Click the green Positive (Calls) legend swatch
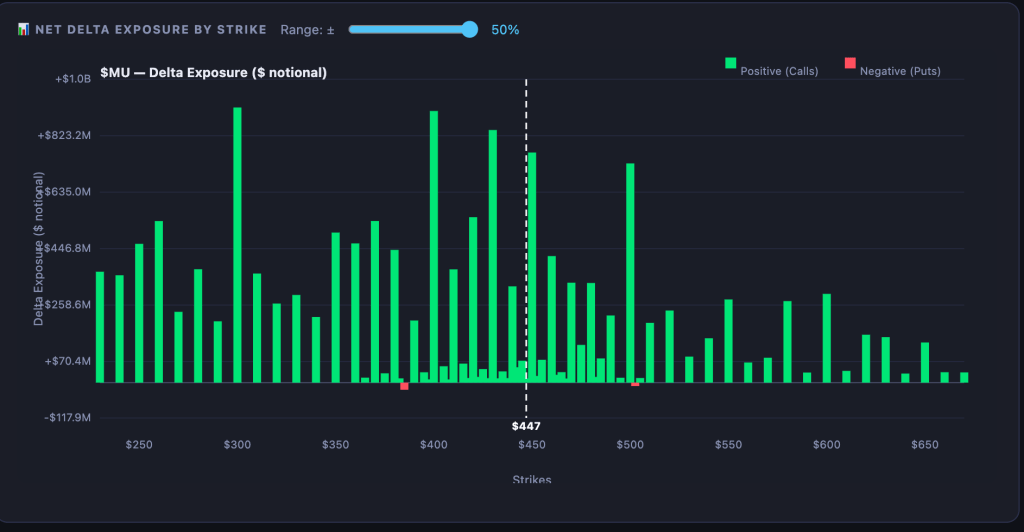 730,63
